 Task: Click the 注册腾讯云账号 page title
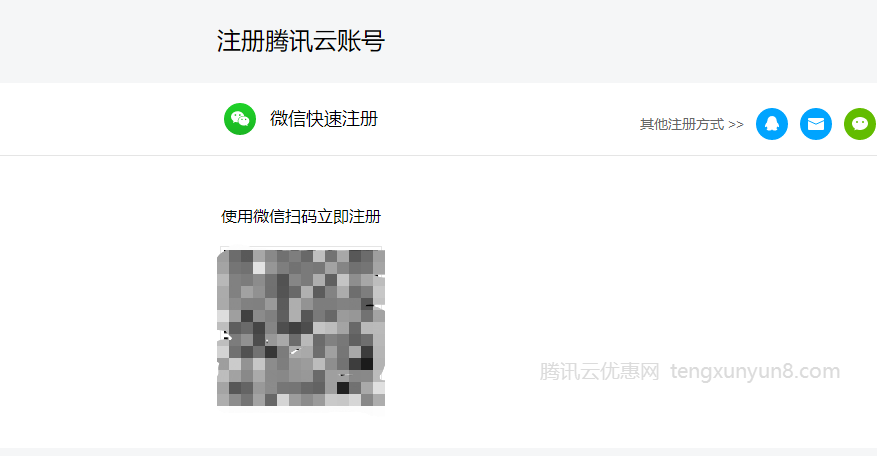coord(301,41)
